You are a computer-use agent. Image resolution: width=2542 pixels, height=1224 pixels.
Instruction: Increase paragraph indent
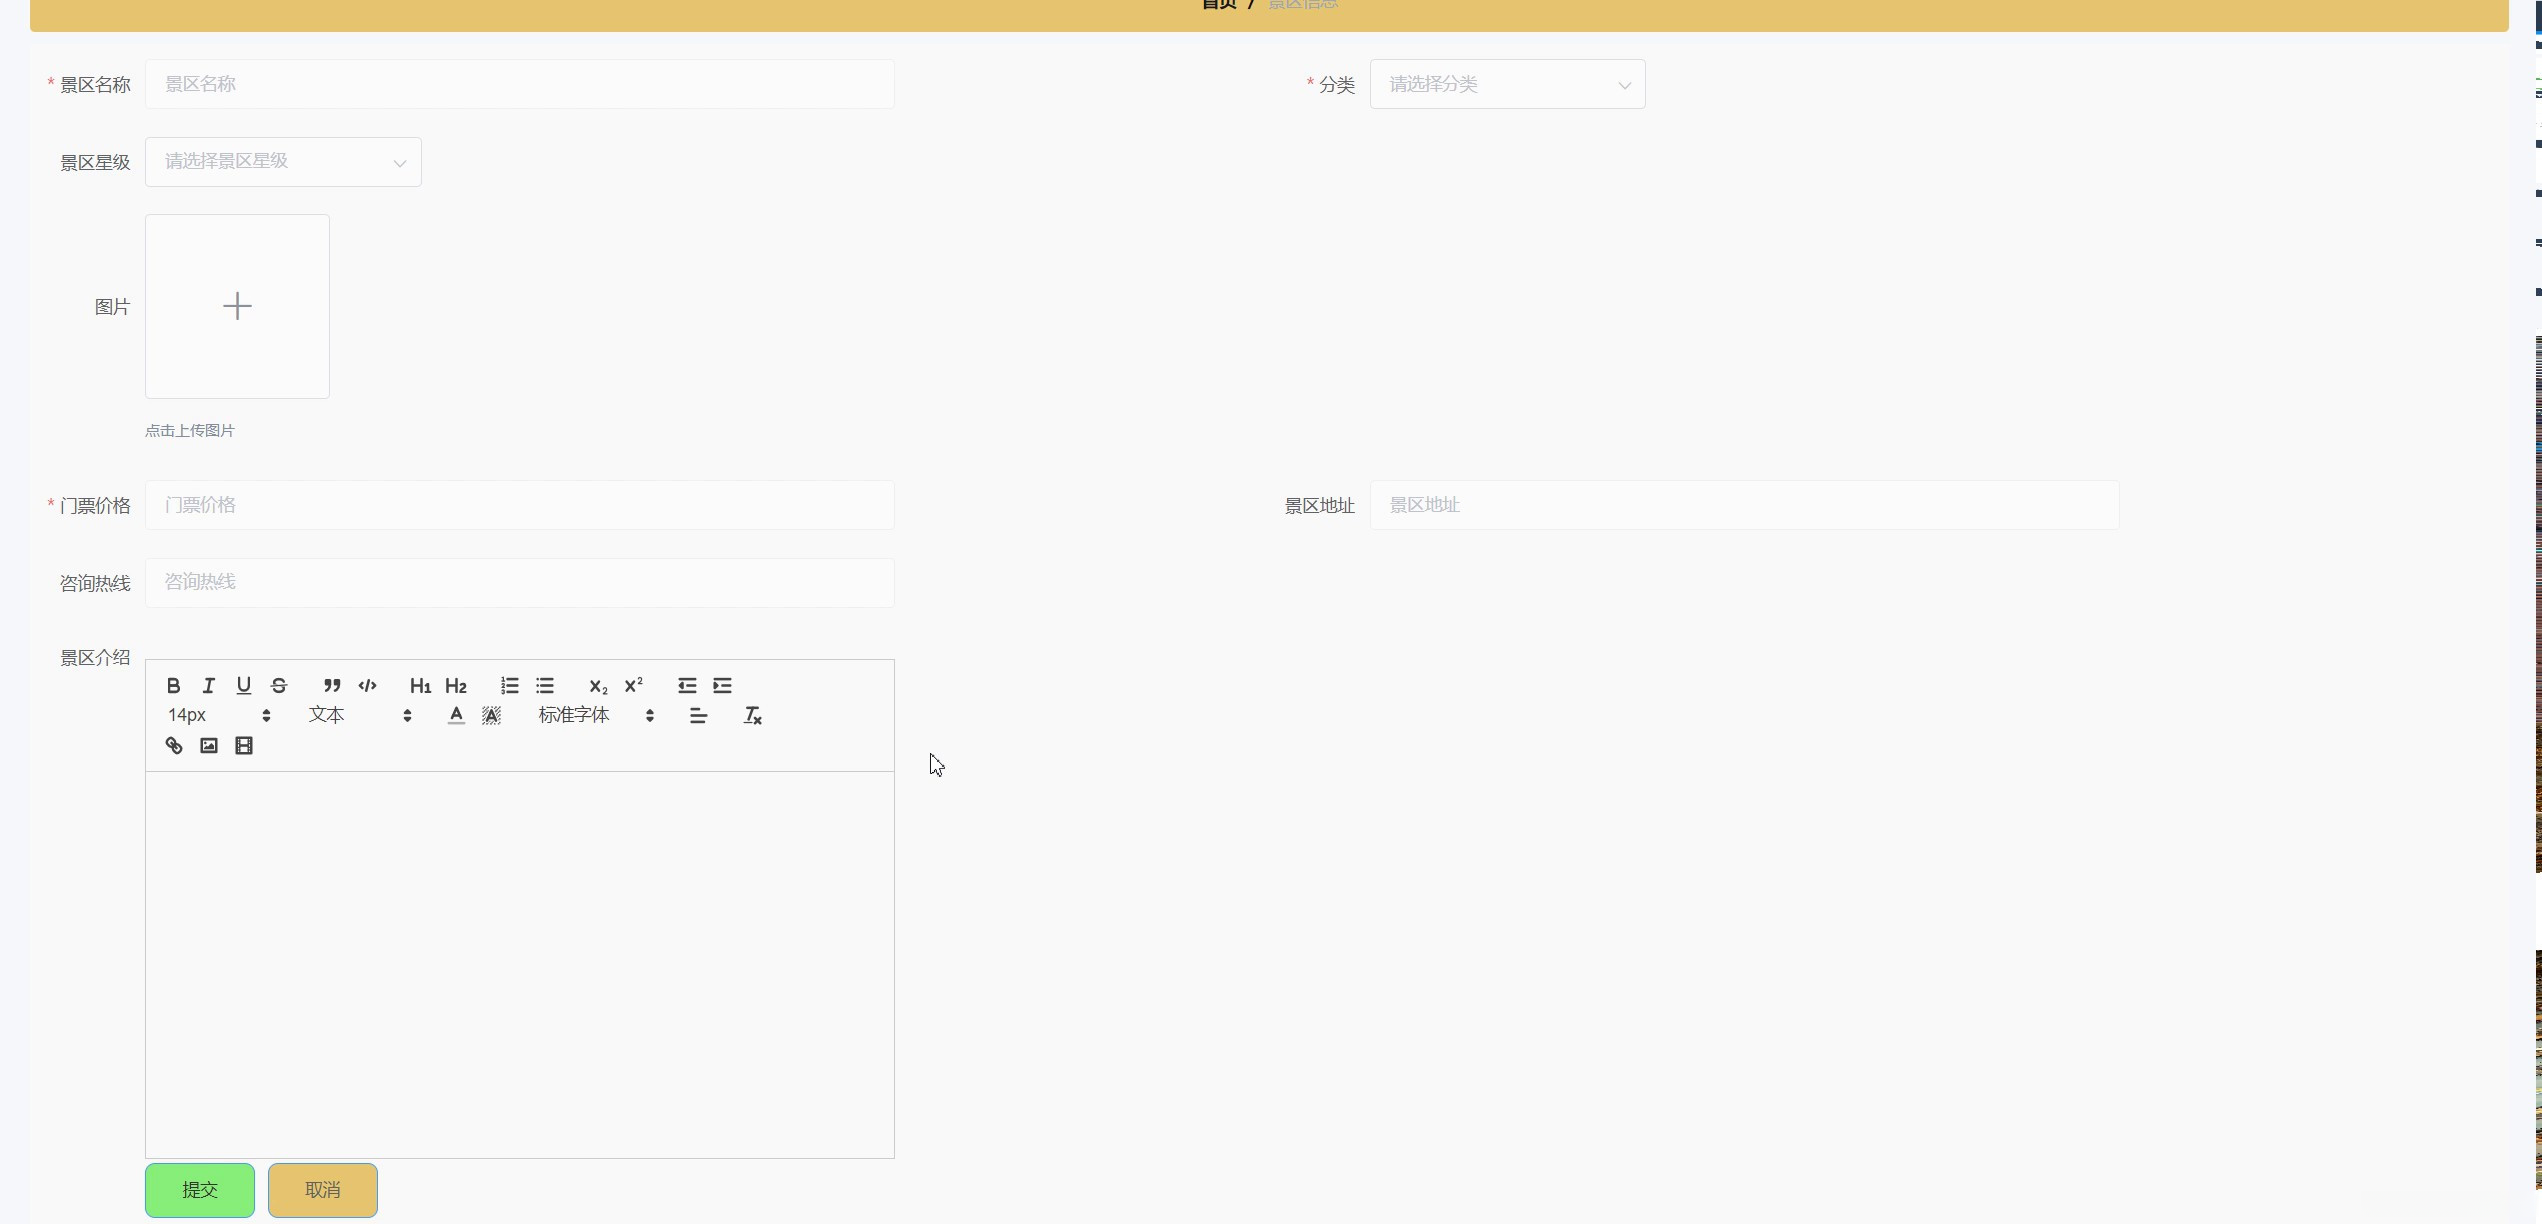coord(722,686)
